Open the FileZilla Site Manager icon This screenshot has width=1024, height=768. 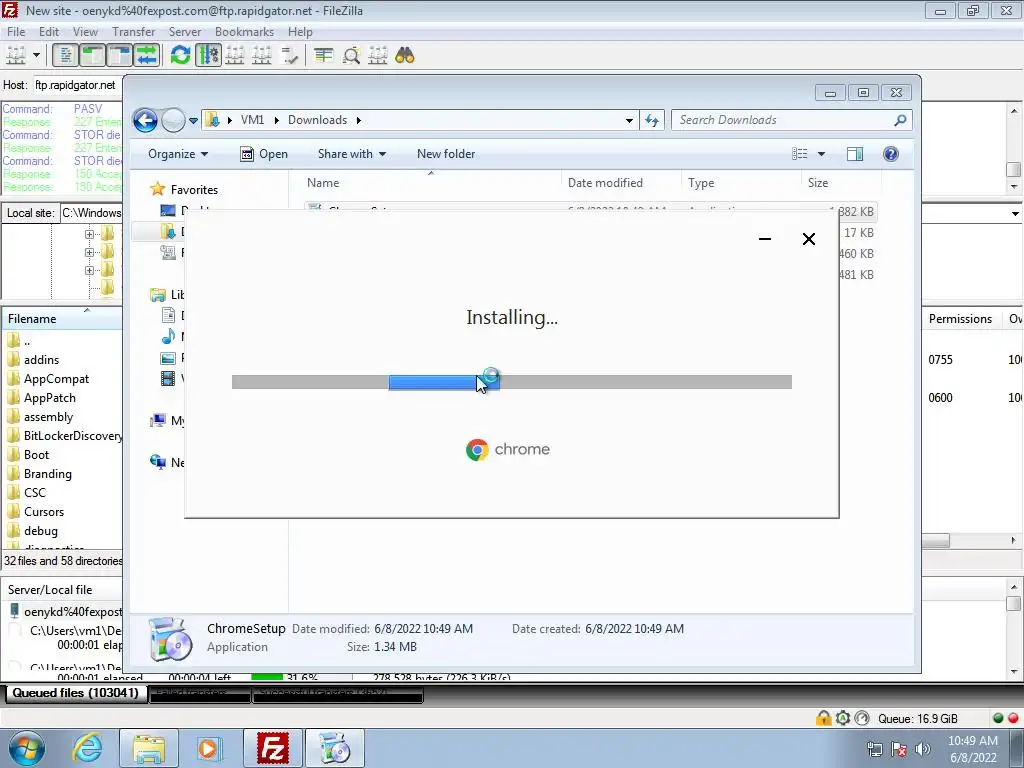[x=15, y=56]
